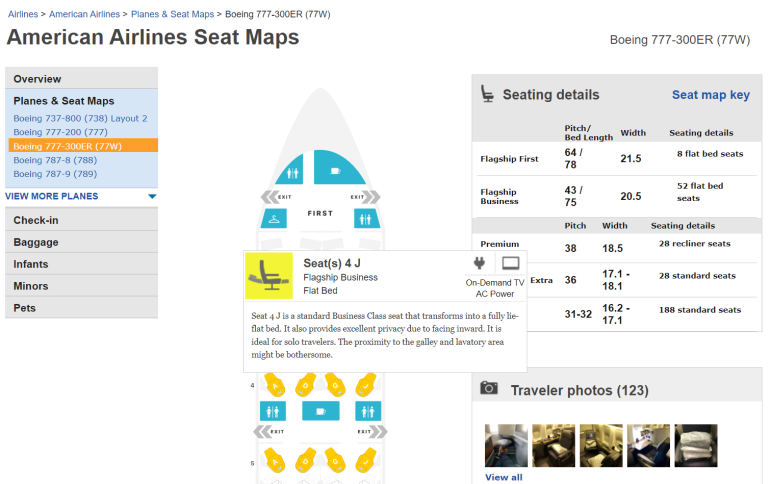Click the closet hanger icon near First
This screenshot has width=770, height=484.
tap(273, 217)
